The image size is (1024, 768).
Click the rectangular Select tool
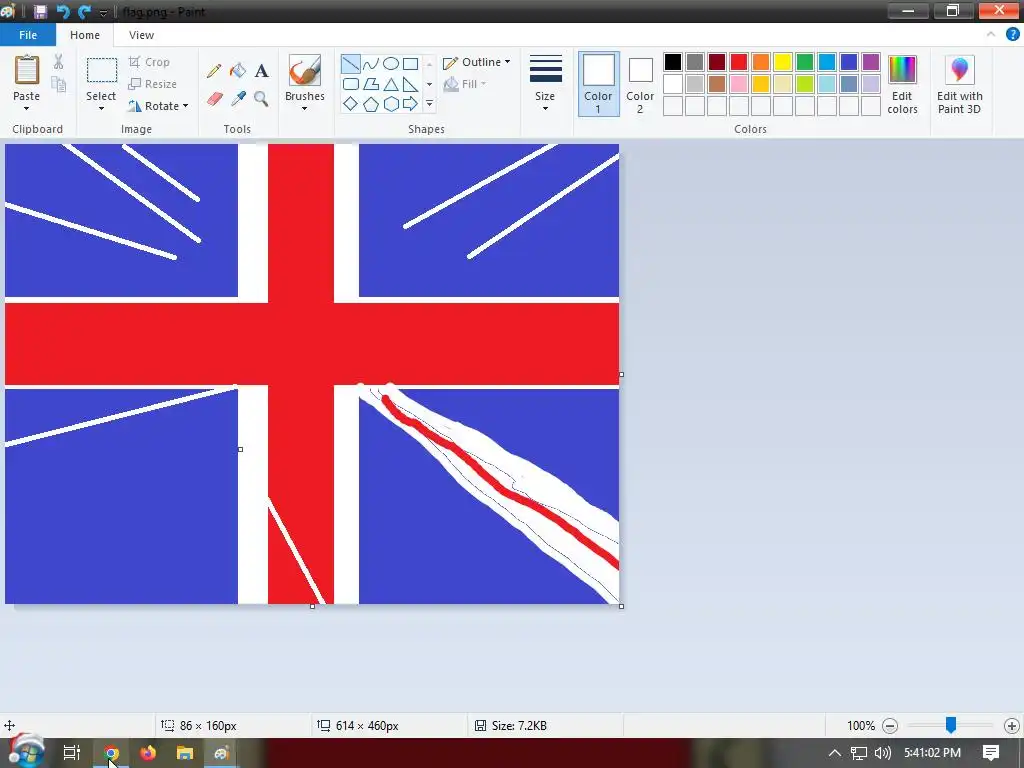tap(102, 70)
